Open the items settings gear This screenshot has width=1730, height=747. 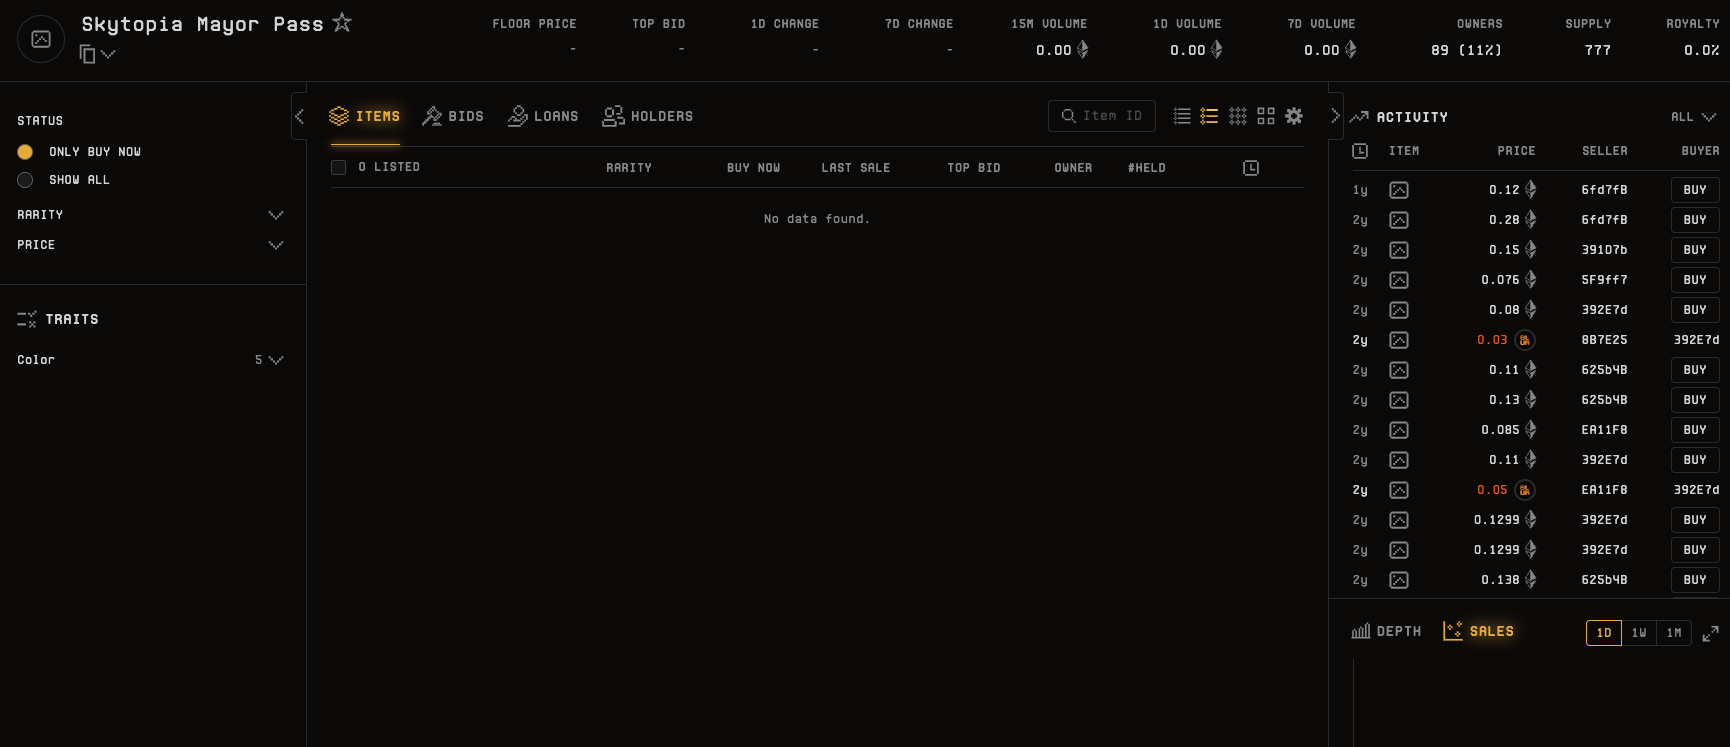coord(1294,116)
